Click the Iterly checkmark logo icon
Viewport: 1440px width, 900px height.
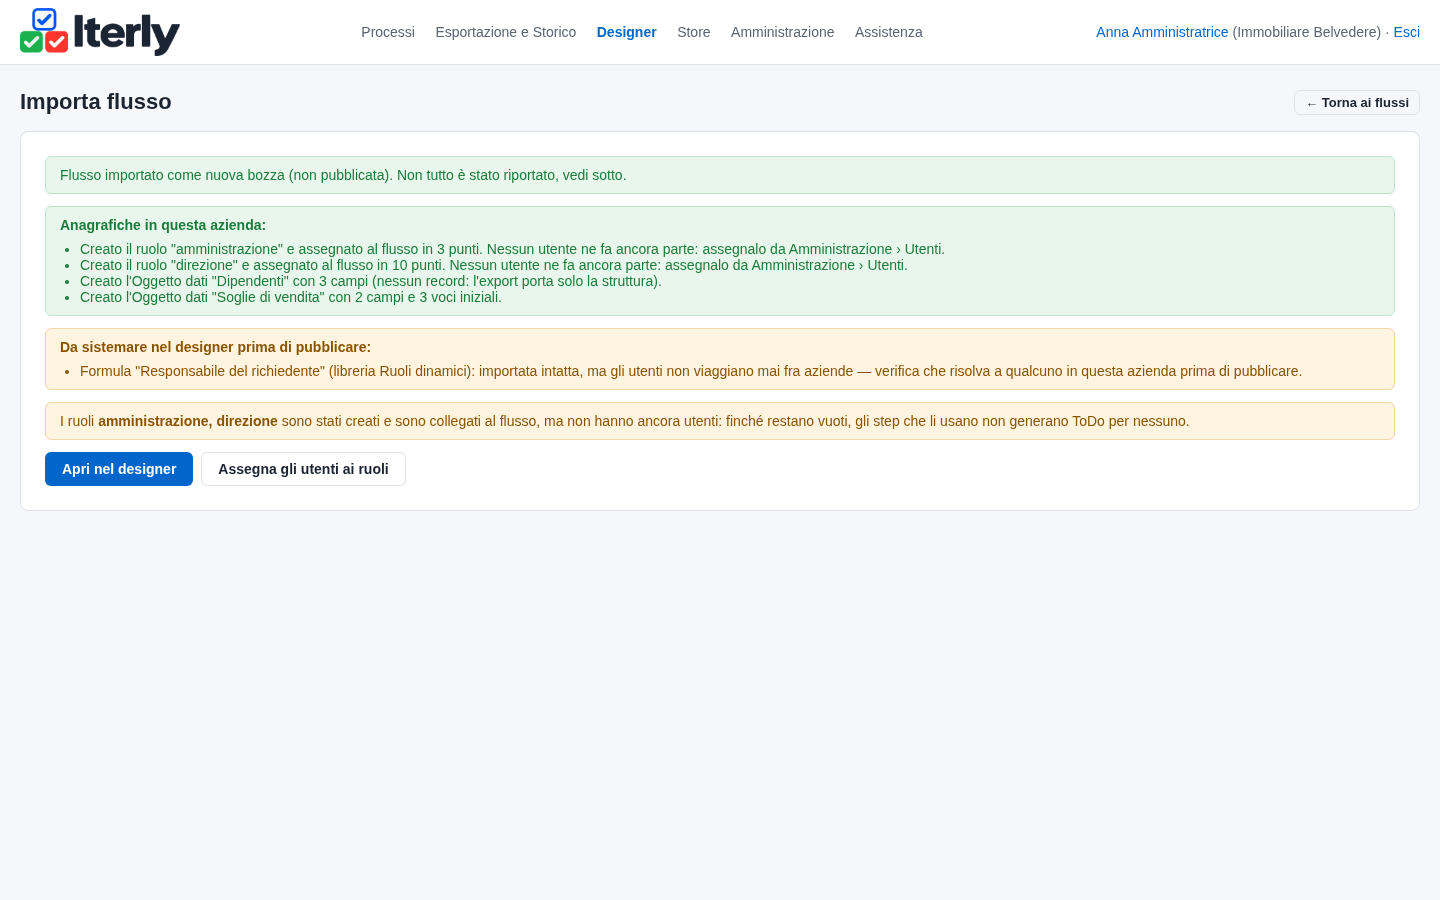[x=44, y=31]
